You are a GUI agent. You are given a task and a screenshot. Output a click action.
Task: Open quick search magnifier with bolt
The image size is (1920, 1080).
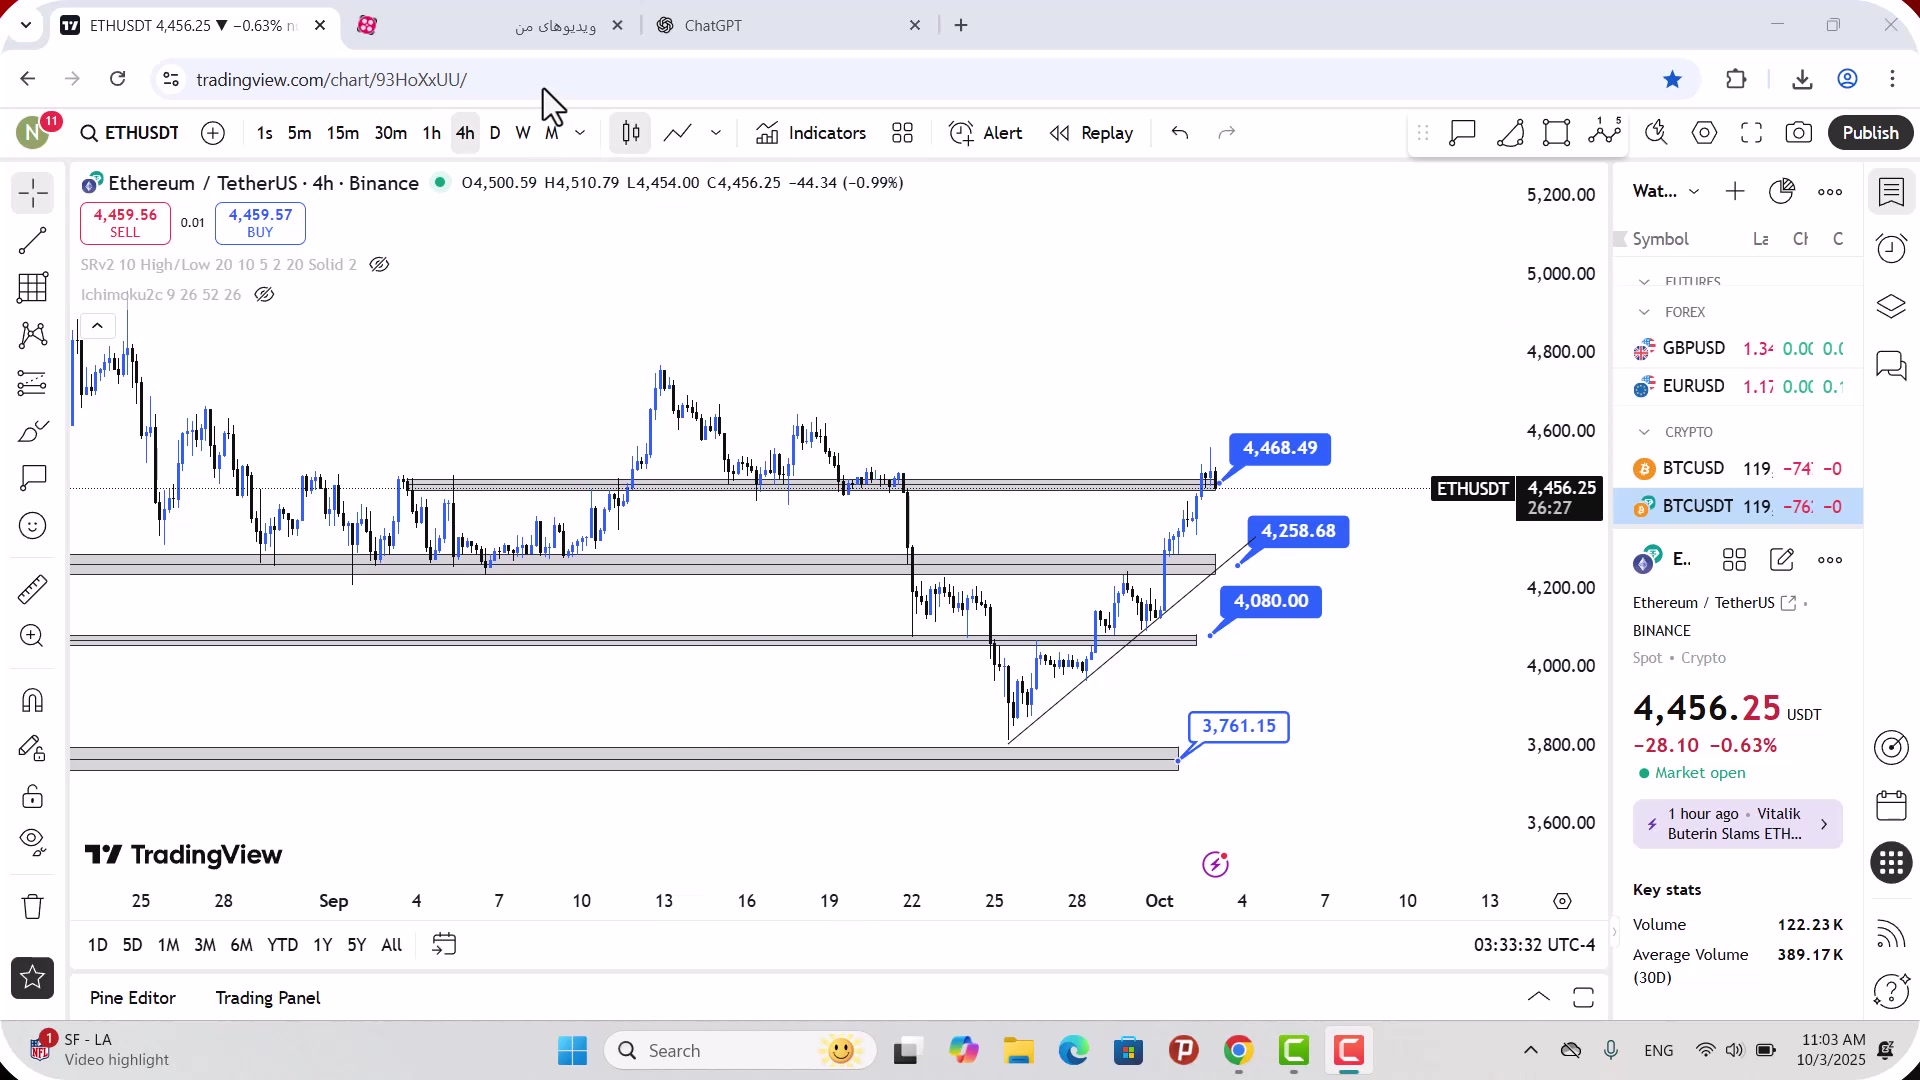click(x=1656, y=133)
